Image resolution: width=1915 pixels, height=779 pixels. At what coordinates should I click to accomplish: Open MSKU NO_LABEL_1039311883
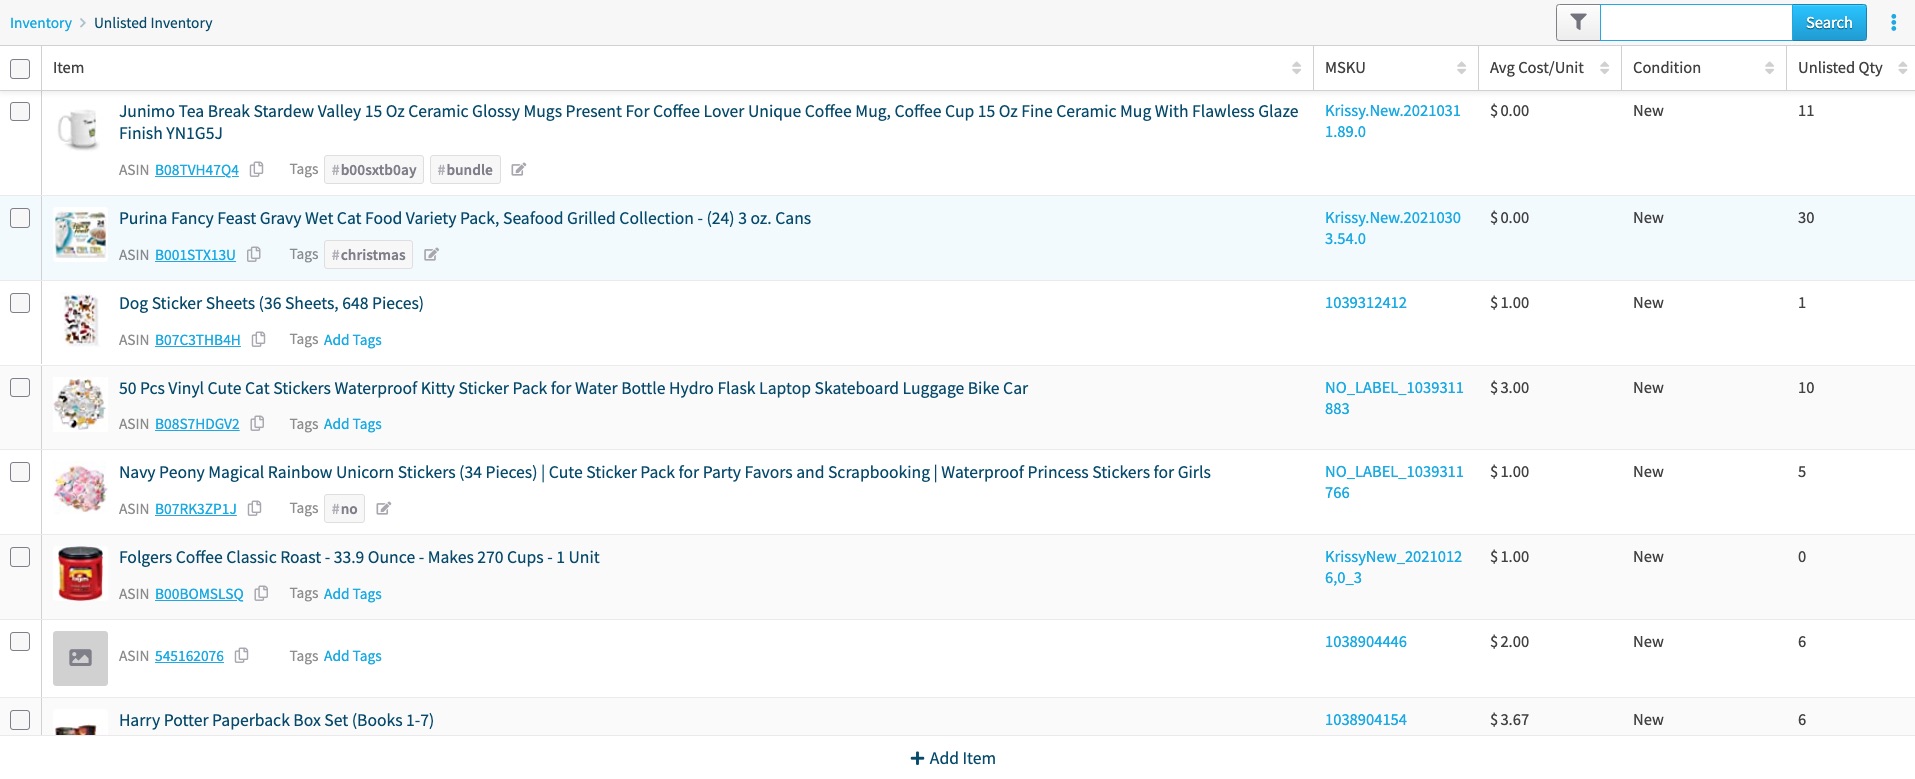(1394, 398)
